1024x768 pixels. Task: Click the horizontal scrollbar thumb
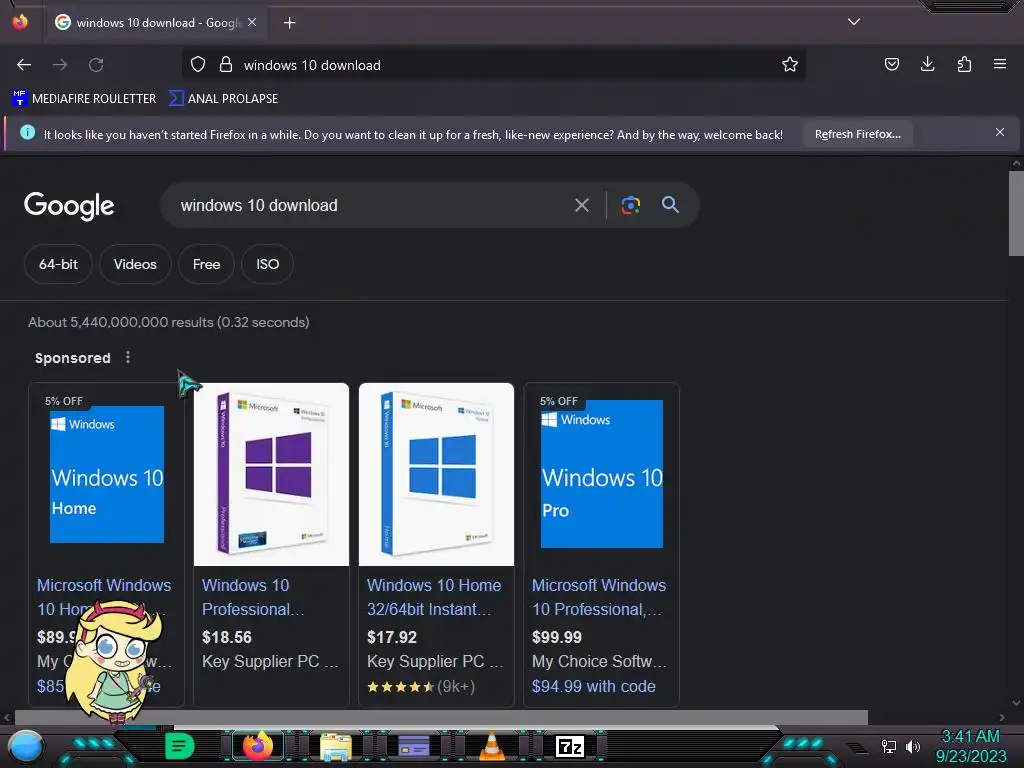[441, 717]
